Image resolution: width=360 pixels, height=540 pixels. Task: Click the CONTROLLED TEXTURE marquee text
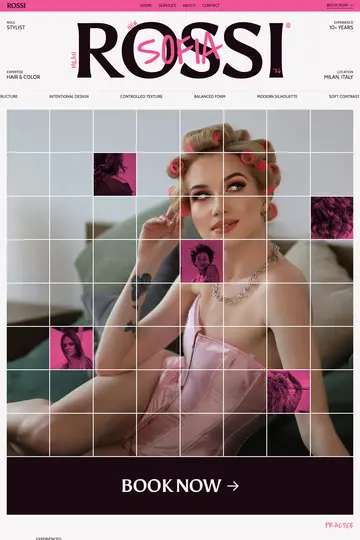[141, 96]
